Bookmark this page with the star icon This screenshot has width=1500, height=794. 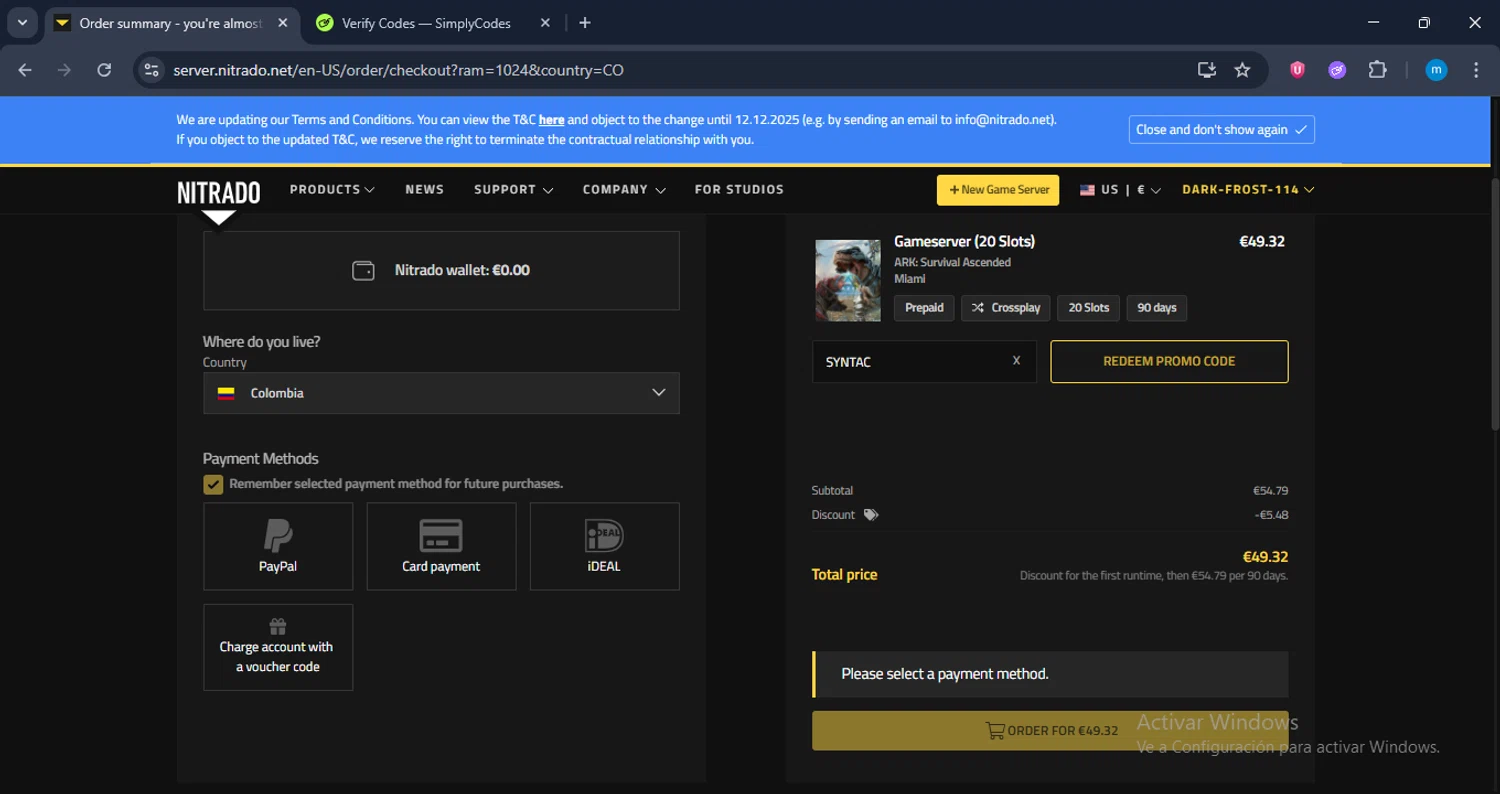[1242, 70]
